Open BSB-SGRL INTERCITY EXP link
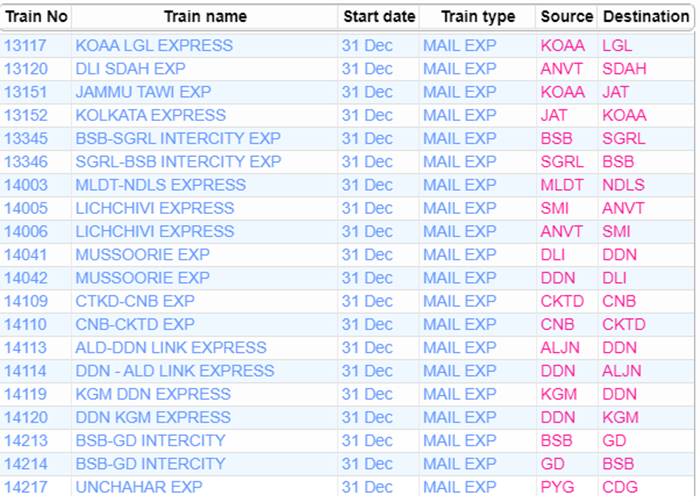This screenshot has width=700, height=502. [178, 138]
